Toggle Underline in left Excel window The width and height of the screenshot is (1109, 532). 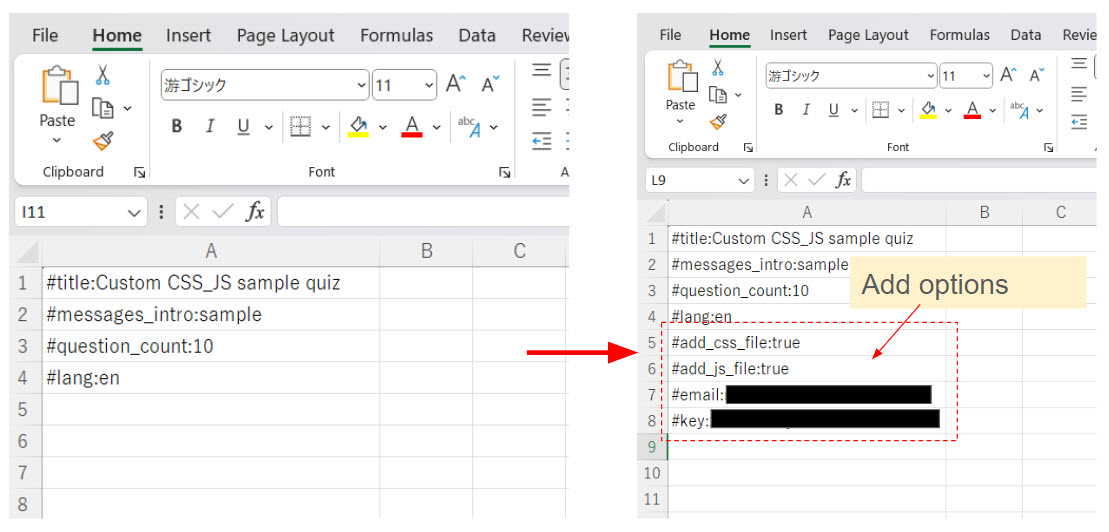click(x=243, y=127)
